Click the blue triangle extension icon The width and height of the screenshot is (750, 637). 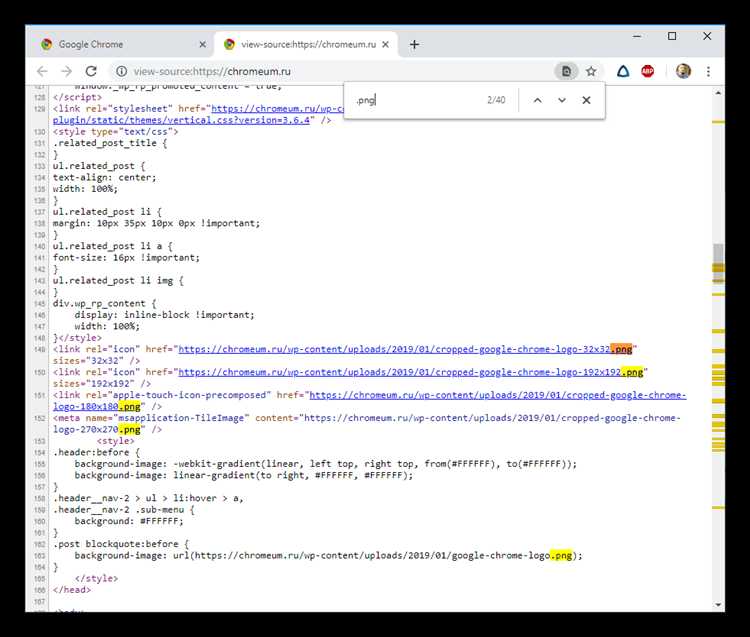pyautogui.click(x=622, y=71)
